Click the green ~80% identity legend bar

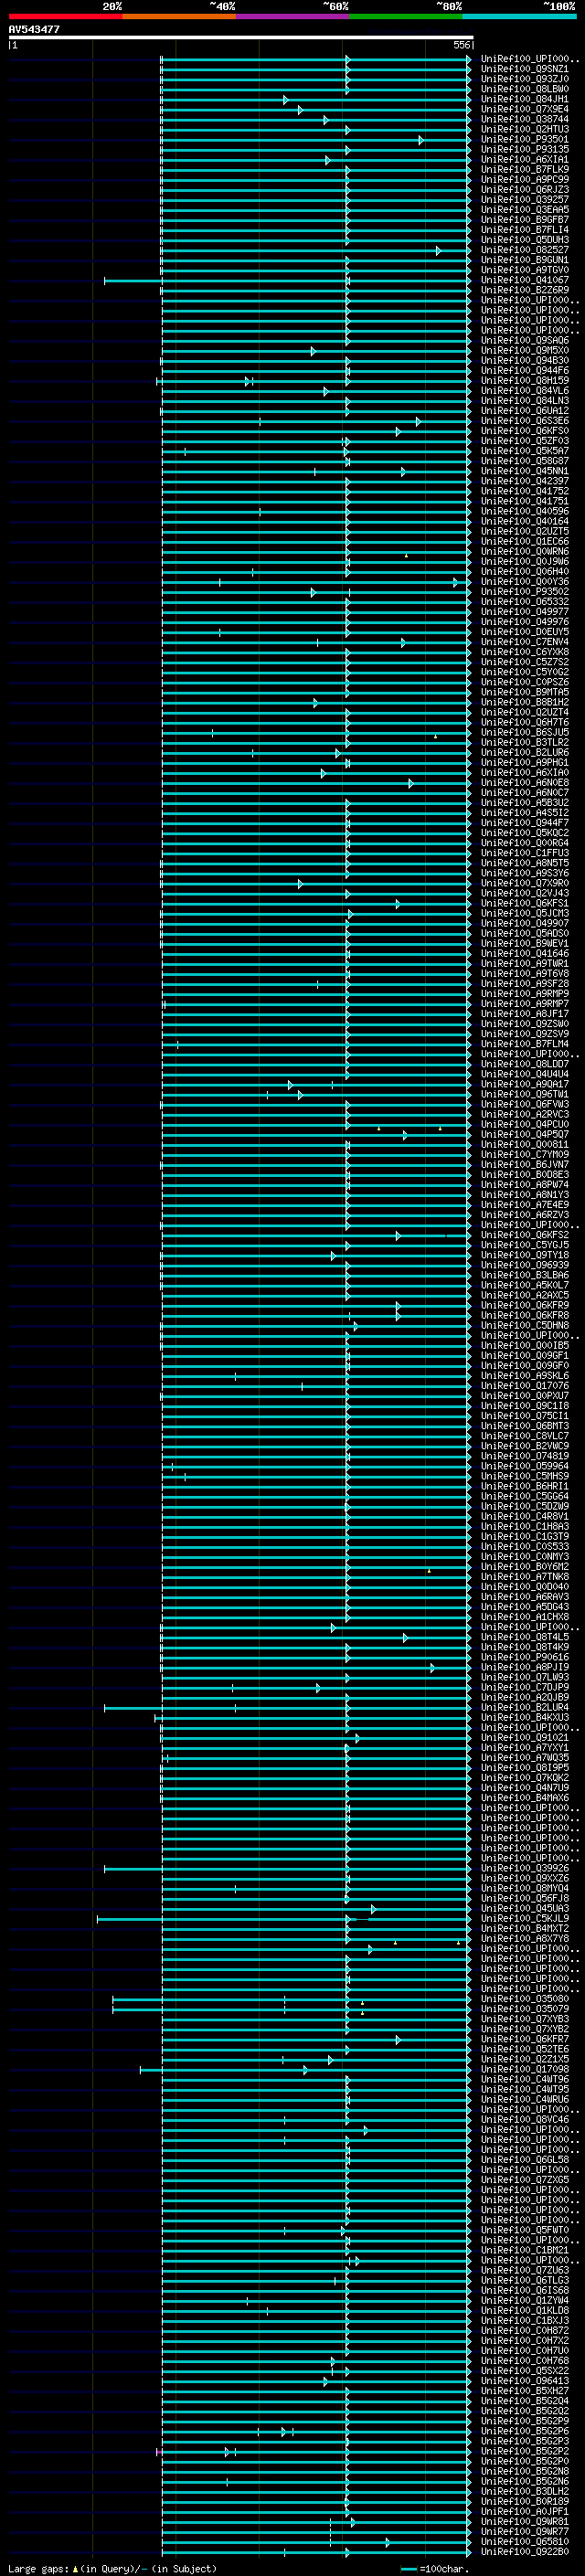pos(405,16)
